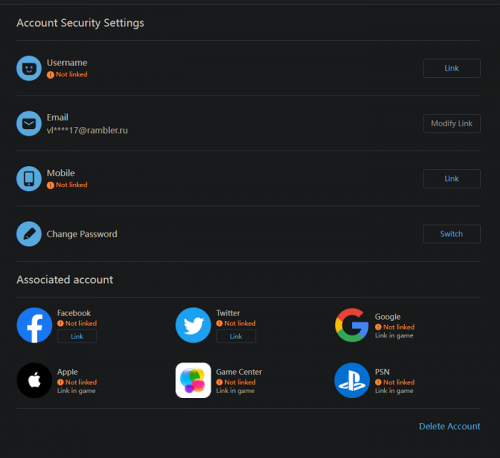Click the PlayStation PSN icon
The height and width of the screenshot is (458, 500).
click(x=352, y=380)
